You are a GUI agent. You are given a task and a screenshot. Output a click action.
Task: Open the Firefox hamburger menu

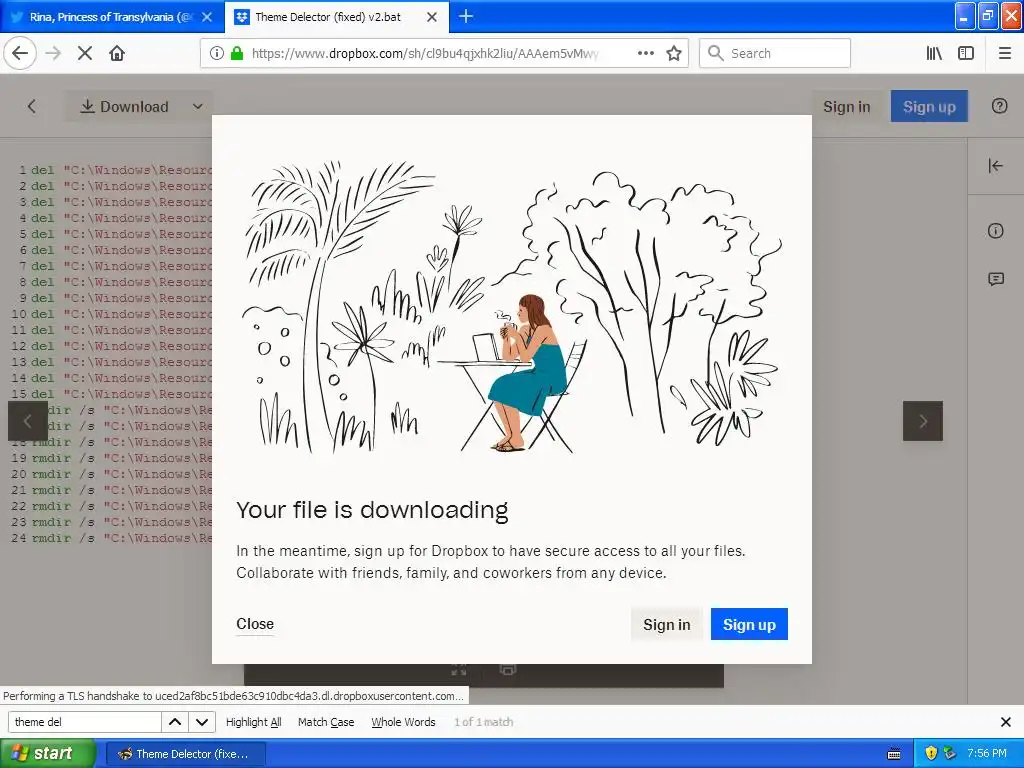pyautogui.click(x=1004, y=53)
